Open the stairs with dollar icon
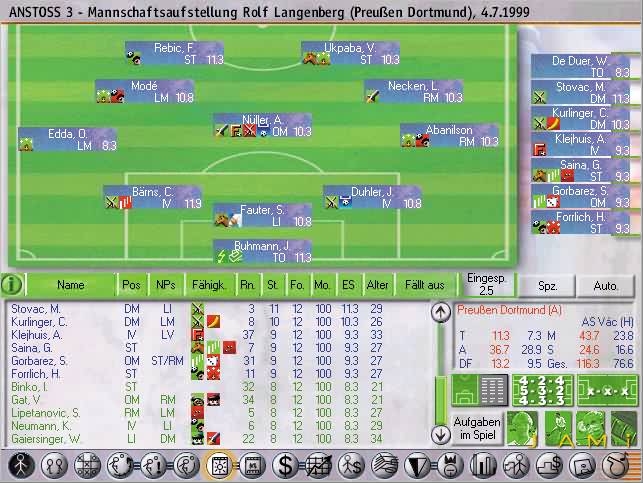Screen dimensions: 643x483 point(550,465)
